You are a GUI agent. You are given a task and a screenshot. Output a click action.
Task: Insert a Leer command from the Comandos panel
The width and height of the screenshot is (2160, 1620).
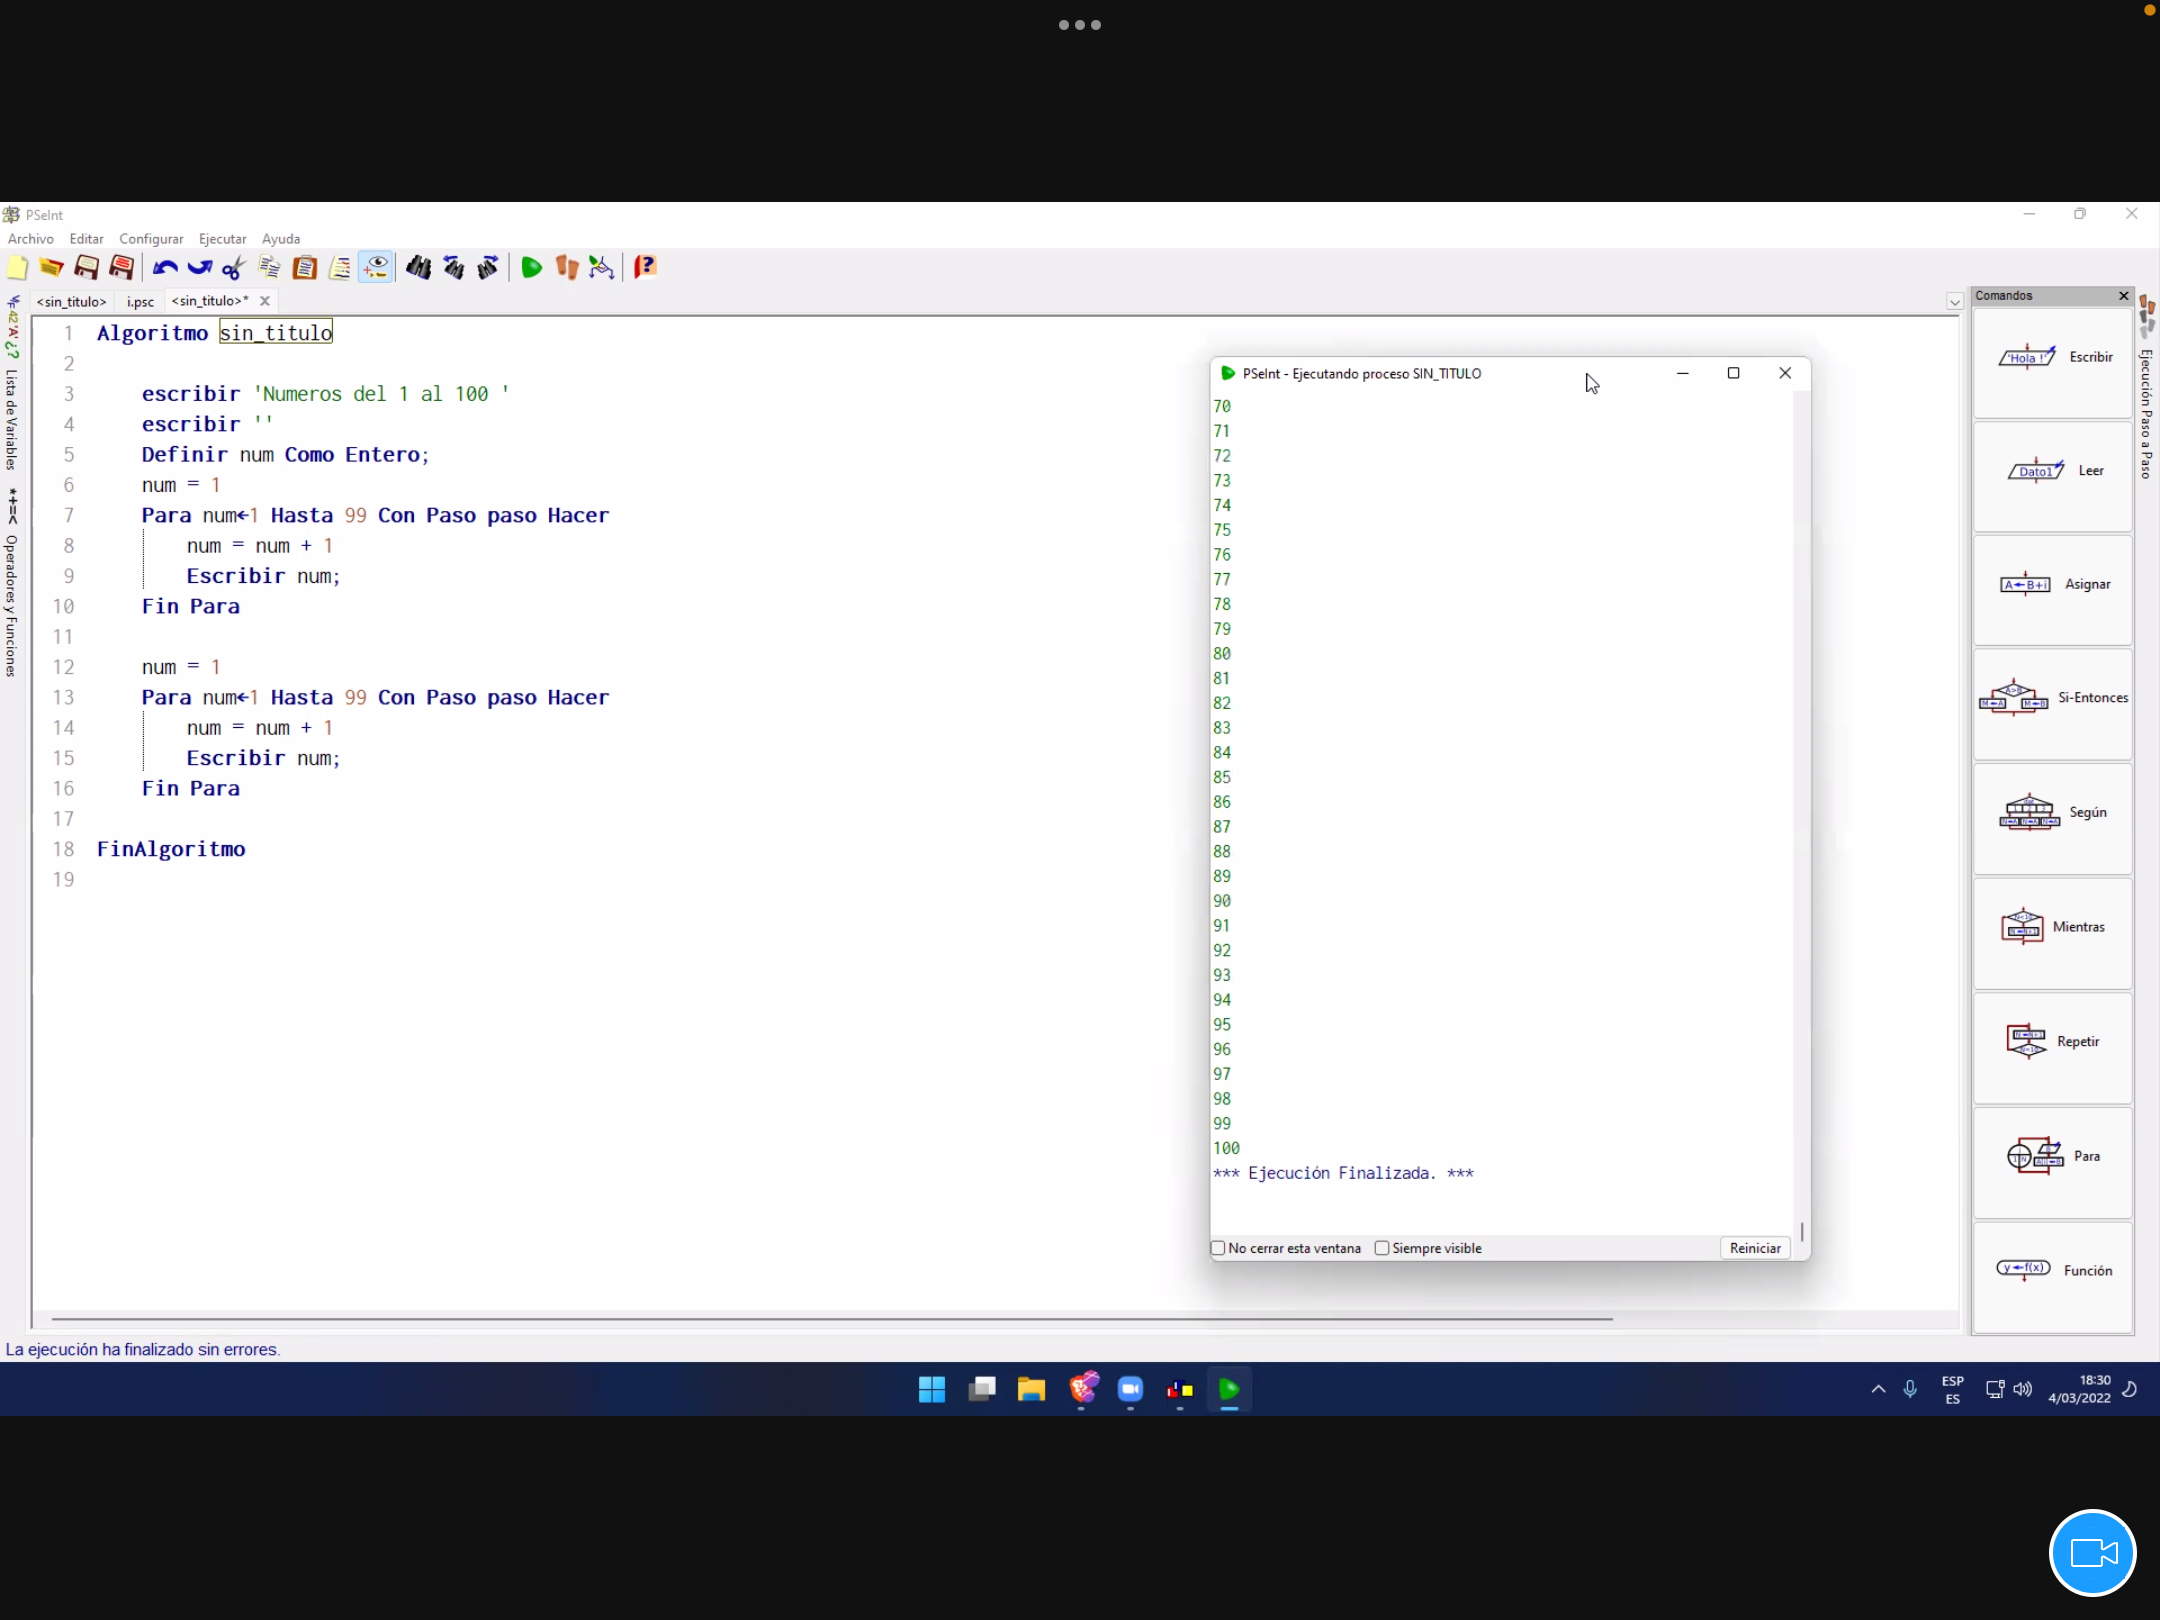point(2053,476)
